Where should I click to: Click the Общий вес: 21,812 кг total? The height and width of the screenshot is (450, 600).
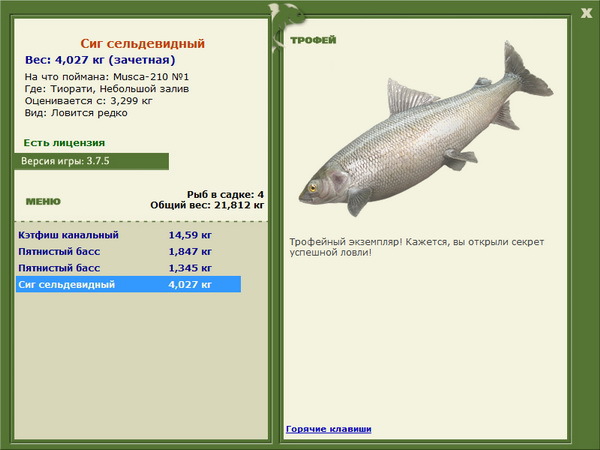[207, 205]
